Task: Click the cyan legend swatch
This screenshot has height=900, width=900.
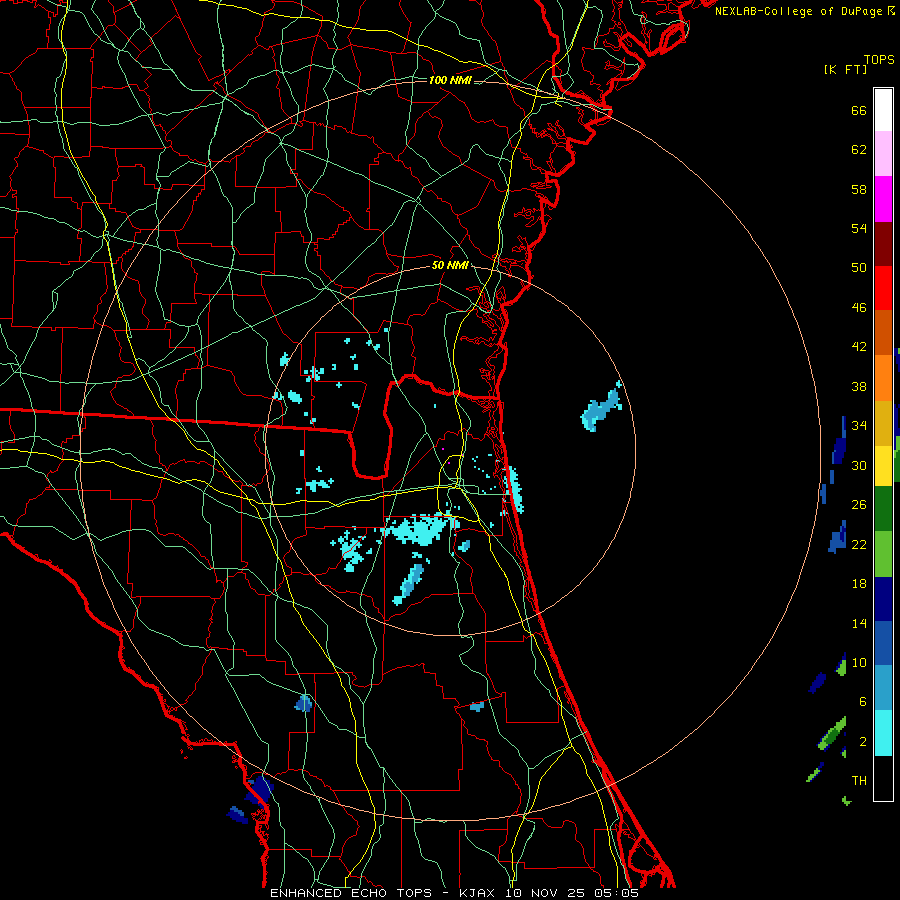Action: tap(883, 733)
